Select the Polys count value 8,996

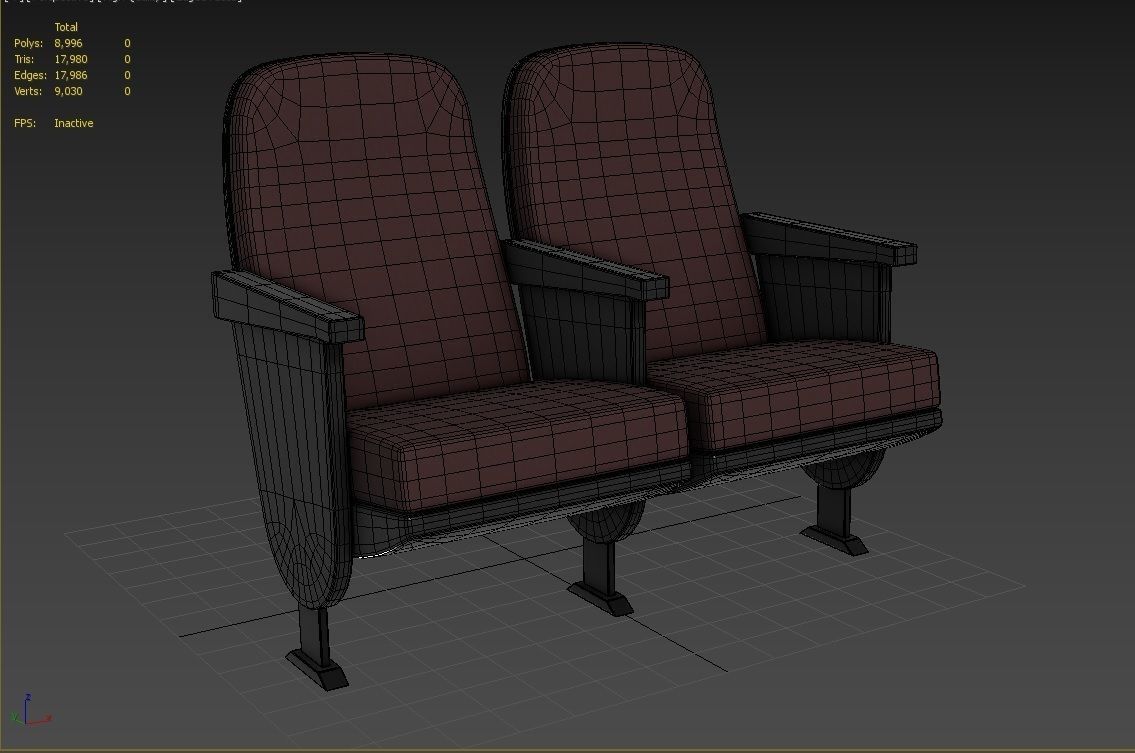(68, 43)
